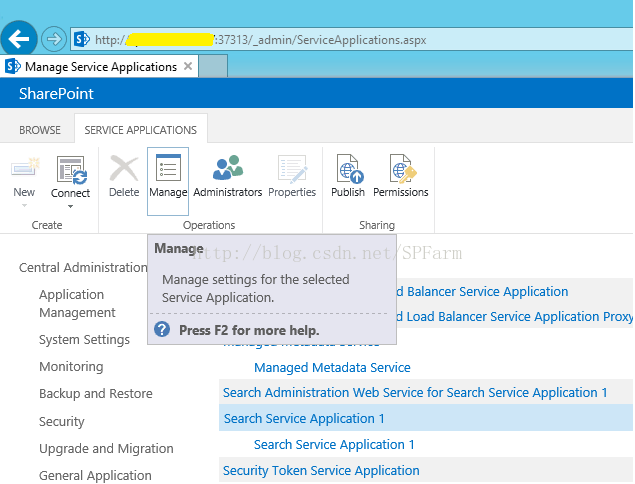
Task: Expand the Connect dropdown arrow
Action: (x=70, y=207)
